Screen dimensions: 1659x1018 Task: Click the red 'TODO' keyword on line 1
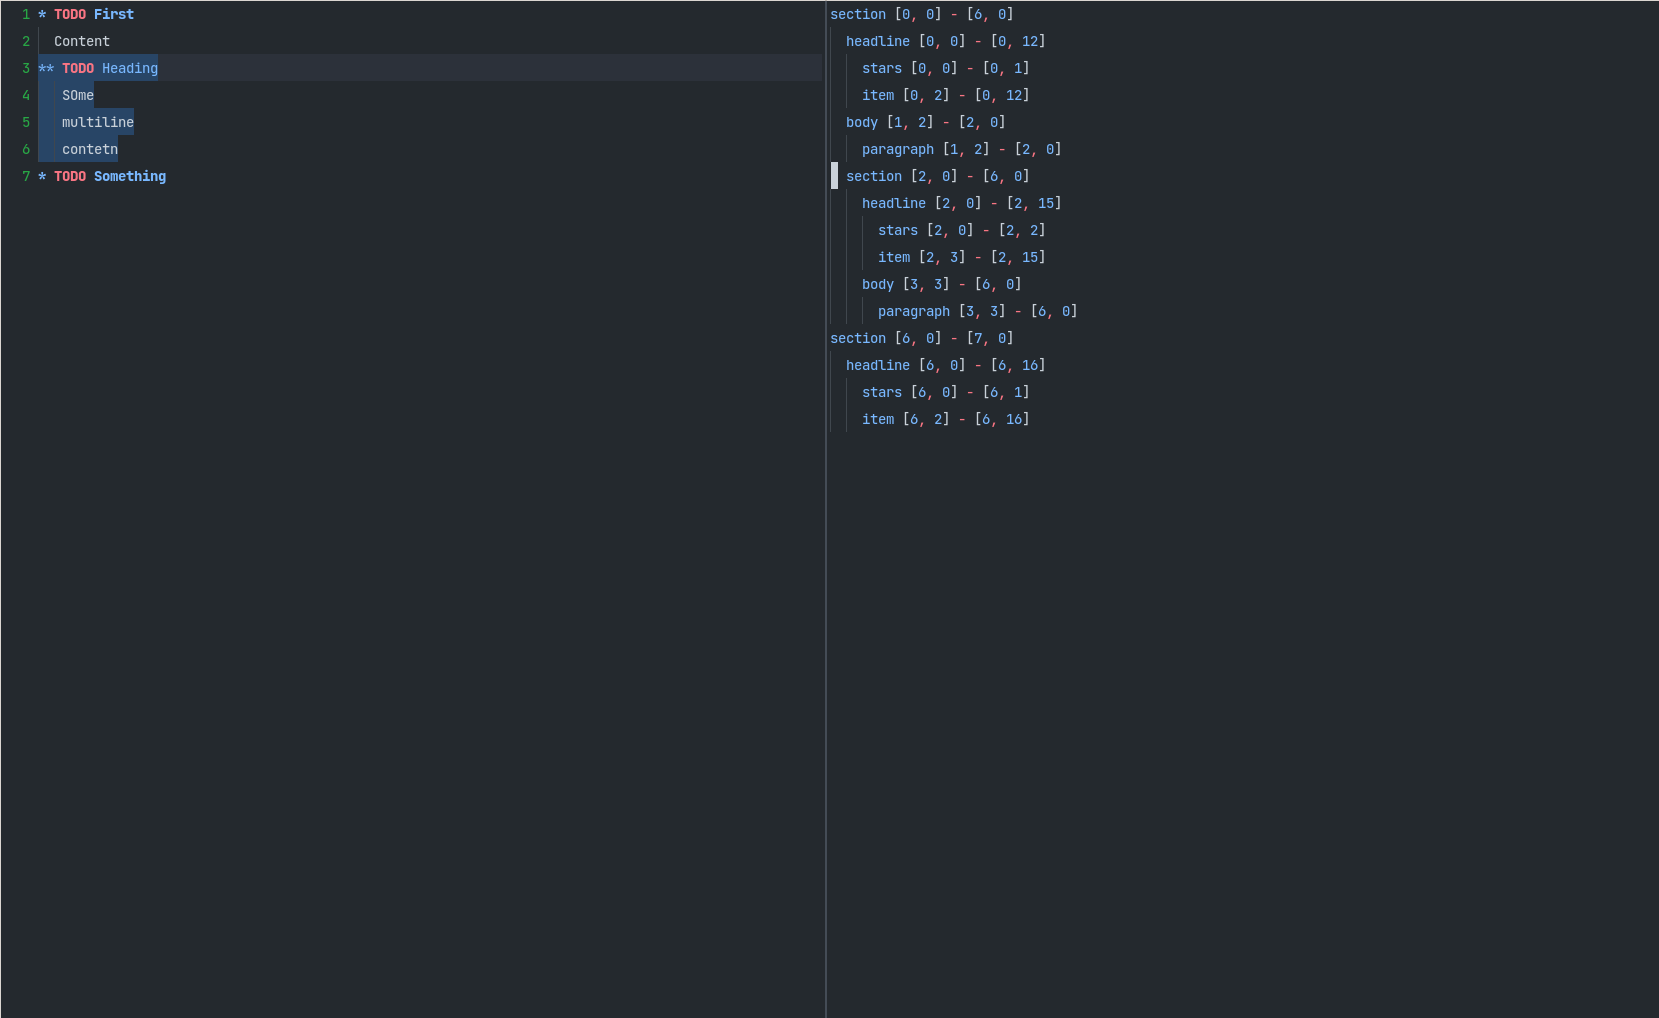[x=70, y=14]
